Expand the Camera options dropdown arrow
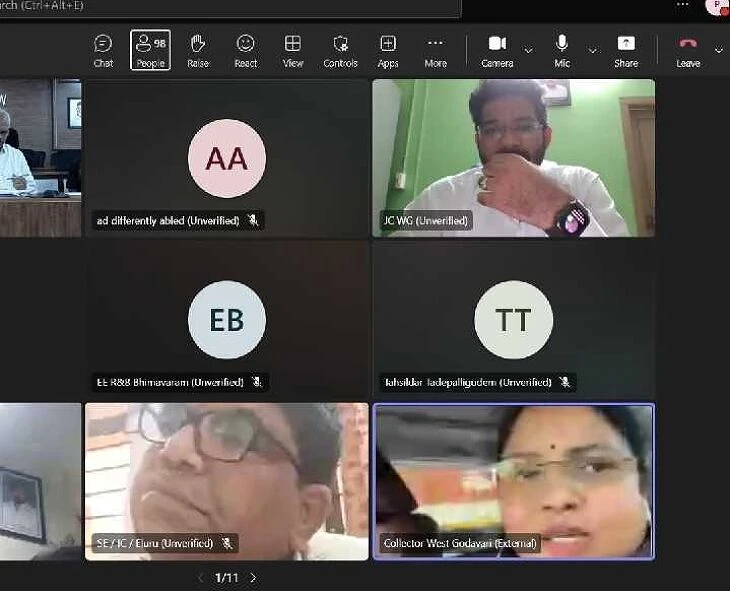730x591 pixels. 528,50
